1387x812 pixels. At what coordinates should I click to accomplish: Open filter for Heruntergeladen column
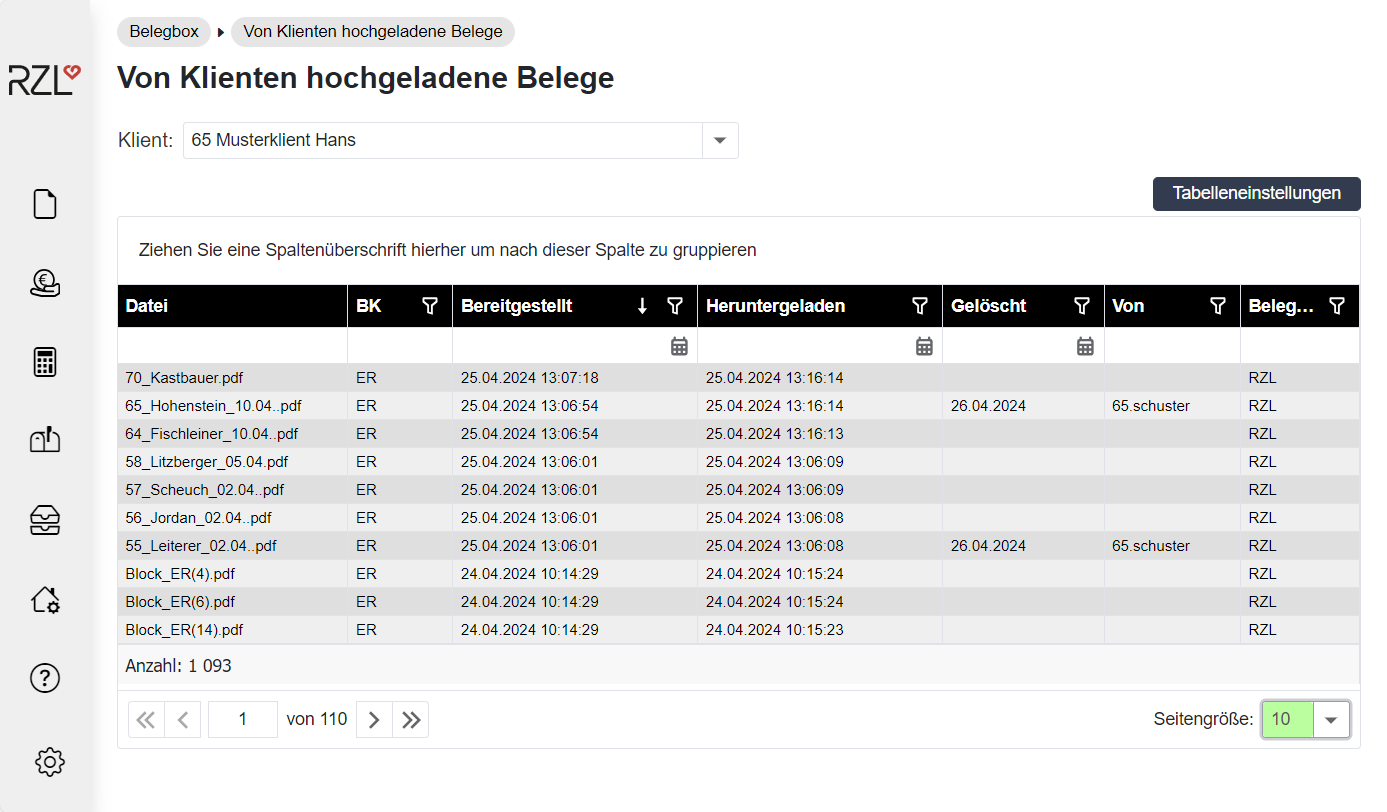point(920,306)
